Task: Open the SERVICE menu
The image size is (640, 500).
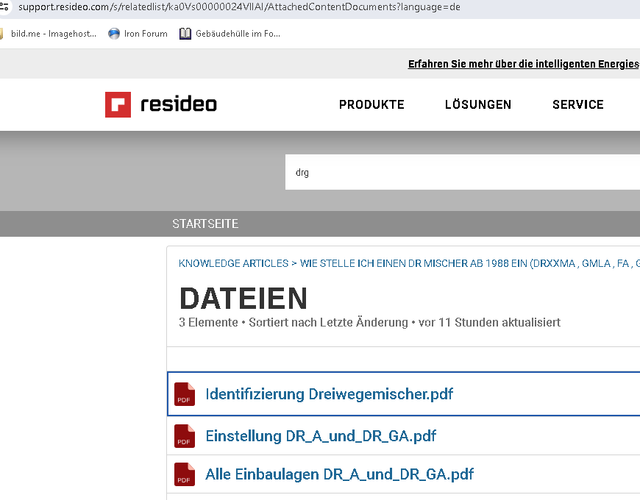Action: [x=578, y=104]
